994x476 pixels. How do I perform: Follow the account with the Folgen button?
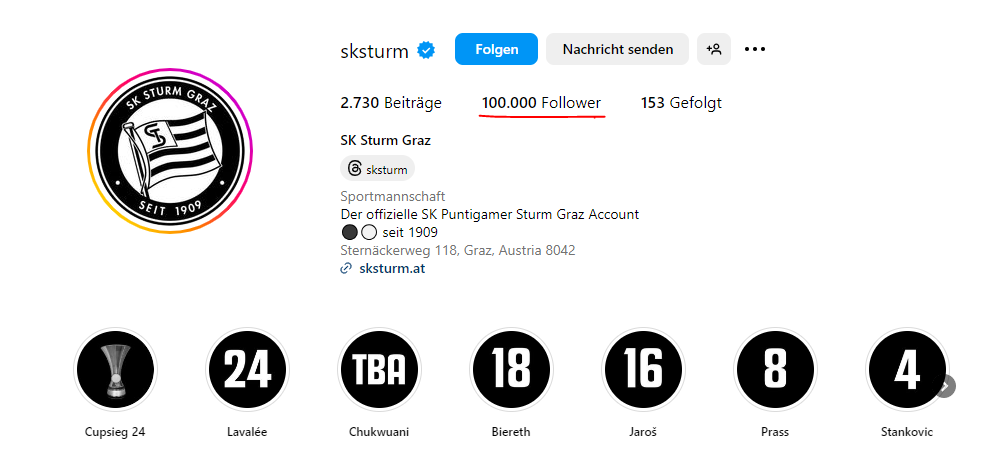coord(496,49)
